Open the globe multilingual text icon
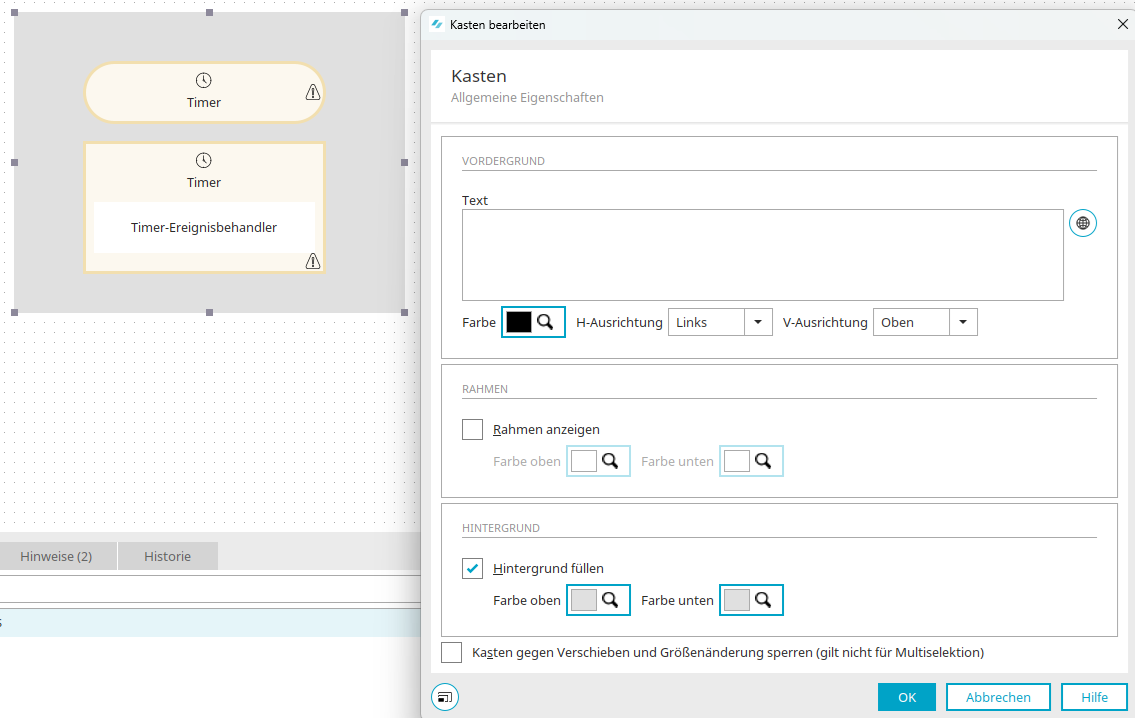This screenshot has height=718, width=1135. (1083, 224)
